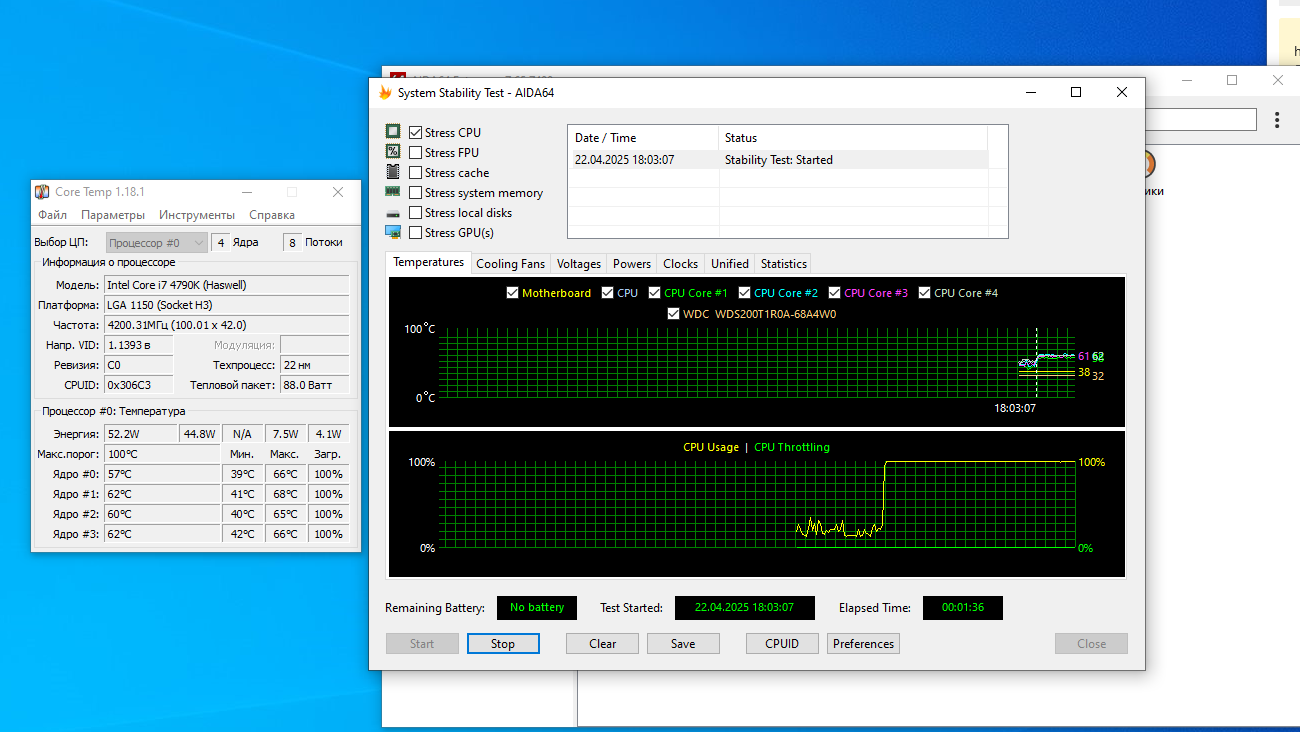
Task: Click the 'No battery' status field
Action: pos(537,608)
